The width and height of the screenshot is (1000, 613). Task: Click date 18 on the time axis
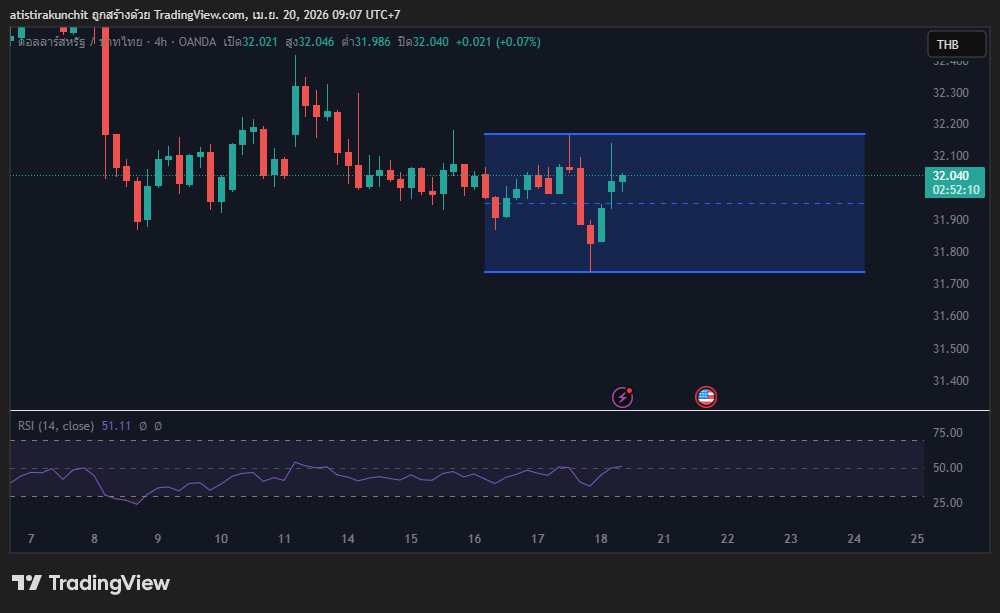(x=600, y=539)
